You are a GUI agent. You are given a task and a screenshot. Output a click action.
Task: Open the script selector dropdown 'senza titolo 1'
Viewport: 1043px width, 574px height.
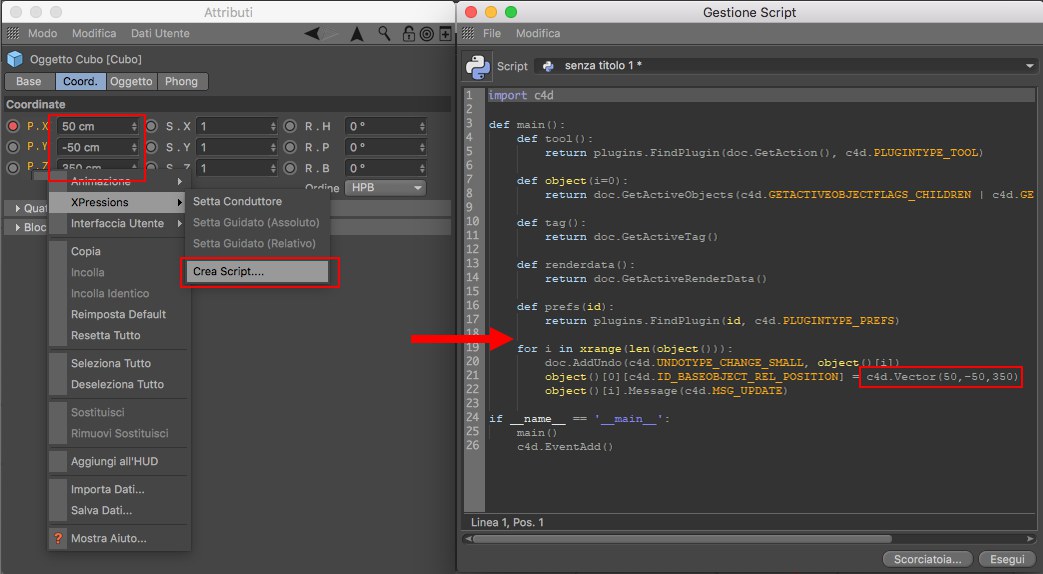[786, 65]
